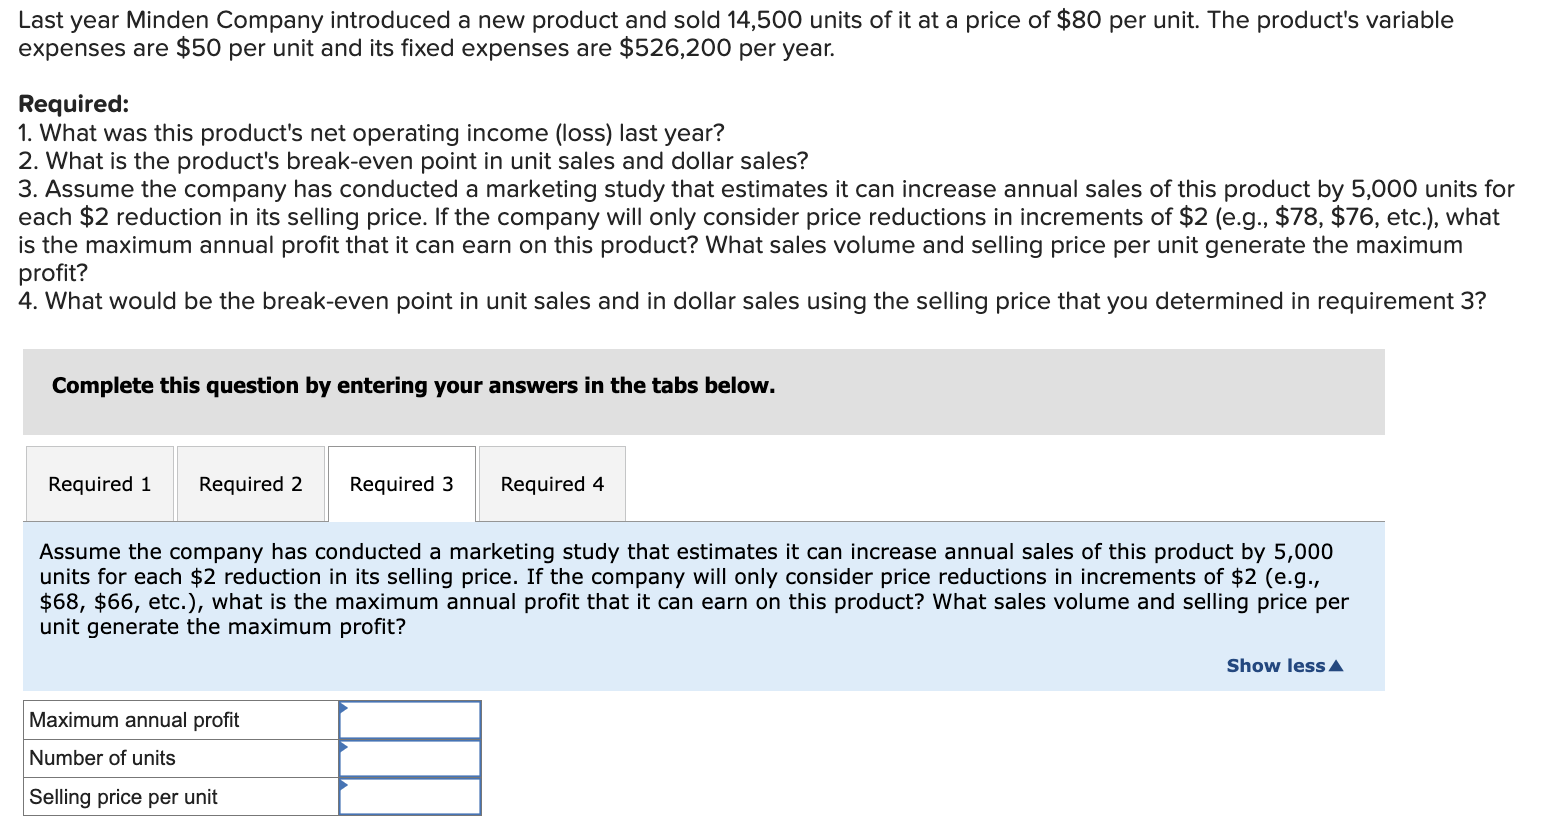Image resolution: width=1558 pixels, height=828 pixels.
Task: Click requirement 2 break-even point question
Action: click(413, 161)
